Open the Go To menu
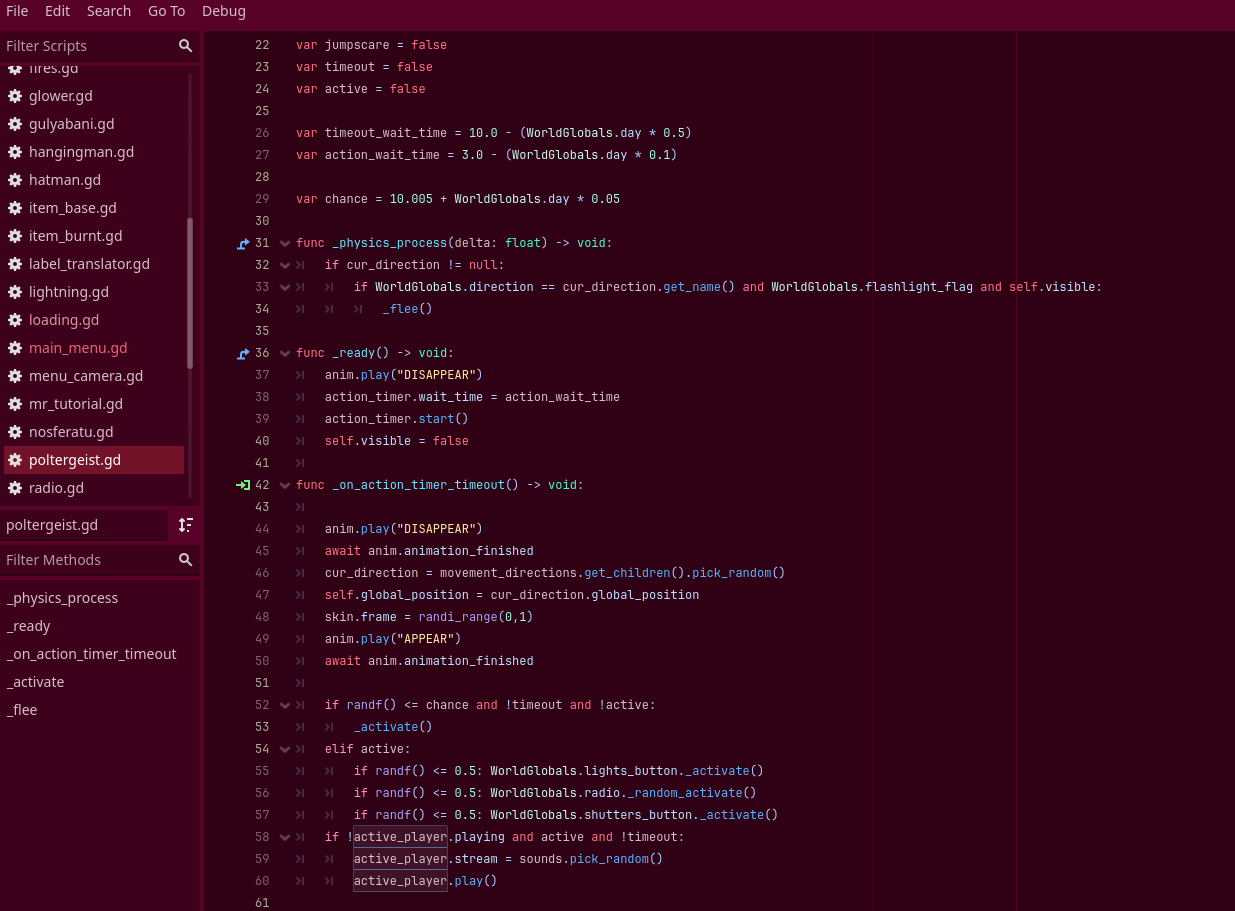The width and height of the screenshot is (1235, 911). (x=167, y=11)
